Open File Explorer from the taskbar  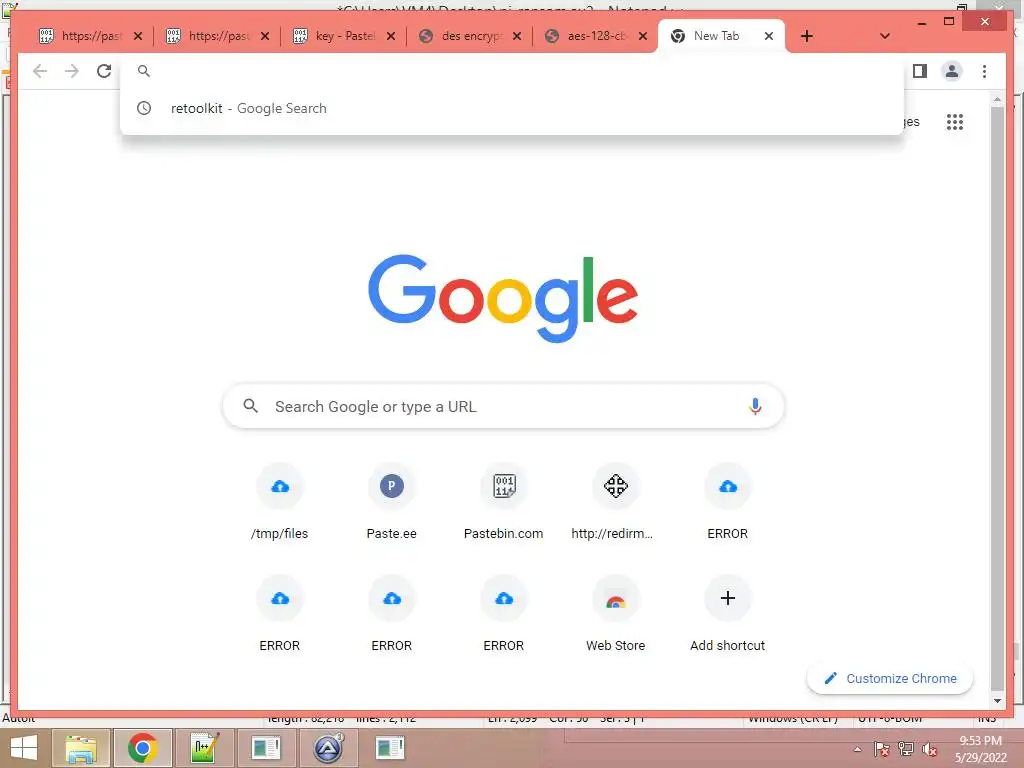tap(80, 748)
